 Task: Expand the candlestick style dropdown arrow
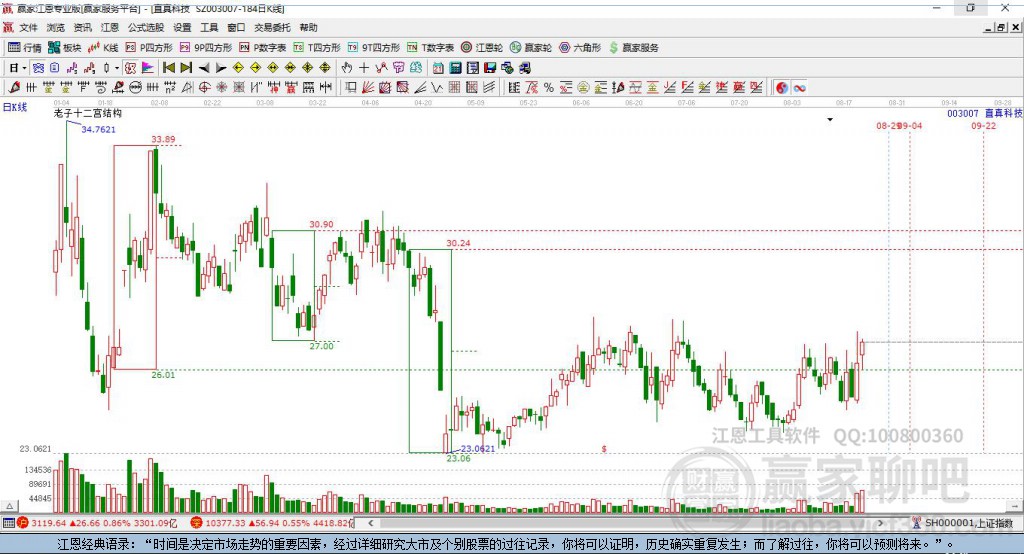[117, 68]
